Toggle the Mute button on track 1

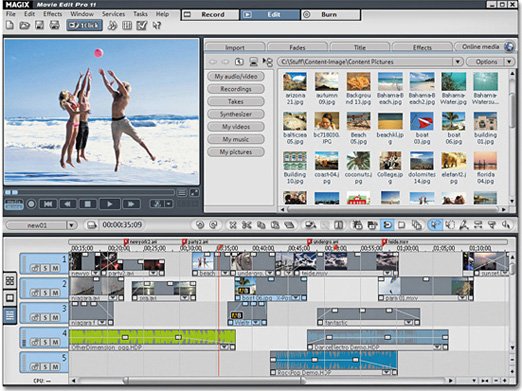tap(55, 268)
